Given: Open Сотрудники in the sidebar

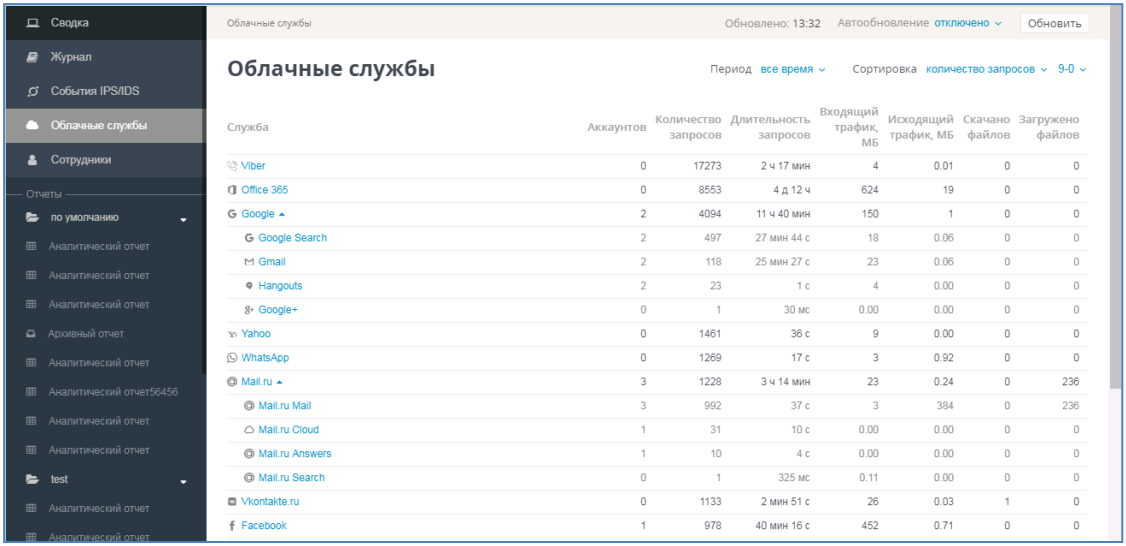Looking at the screenshot, I should (105, 159).
